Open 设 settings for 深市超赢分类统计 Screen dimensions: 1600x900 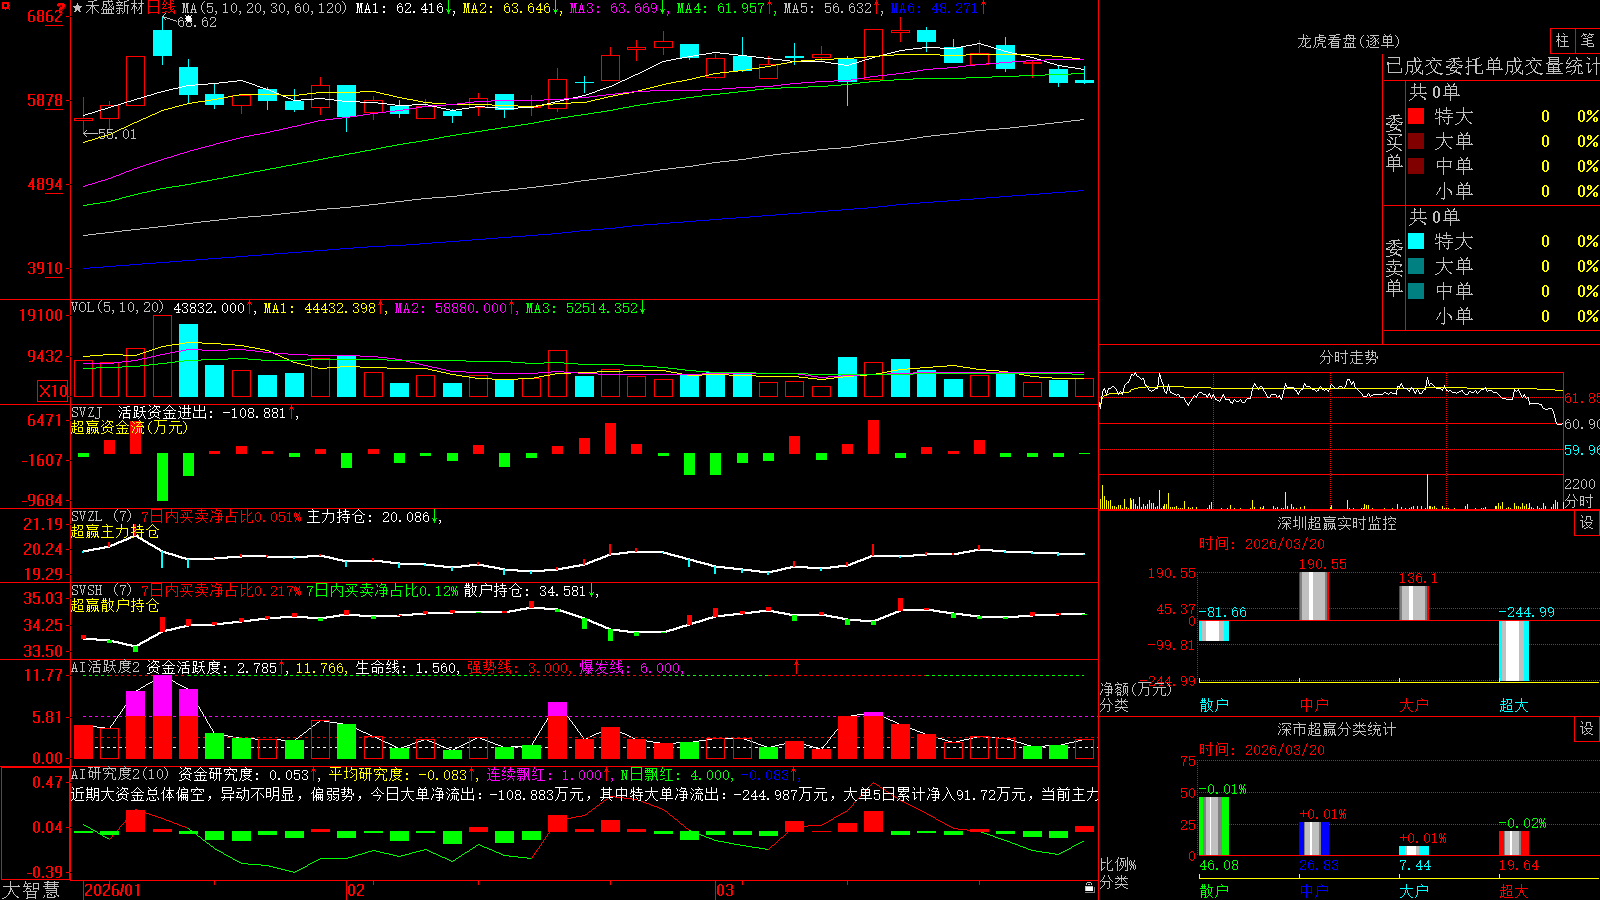1587,729
